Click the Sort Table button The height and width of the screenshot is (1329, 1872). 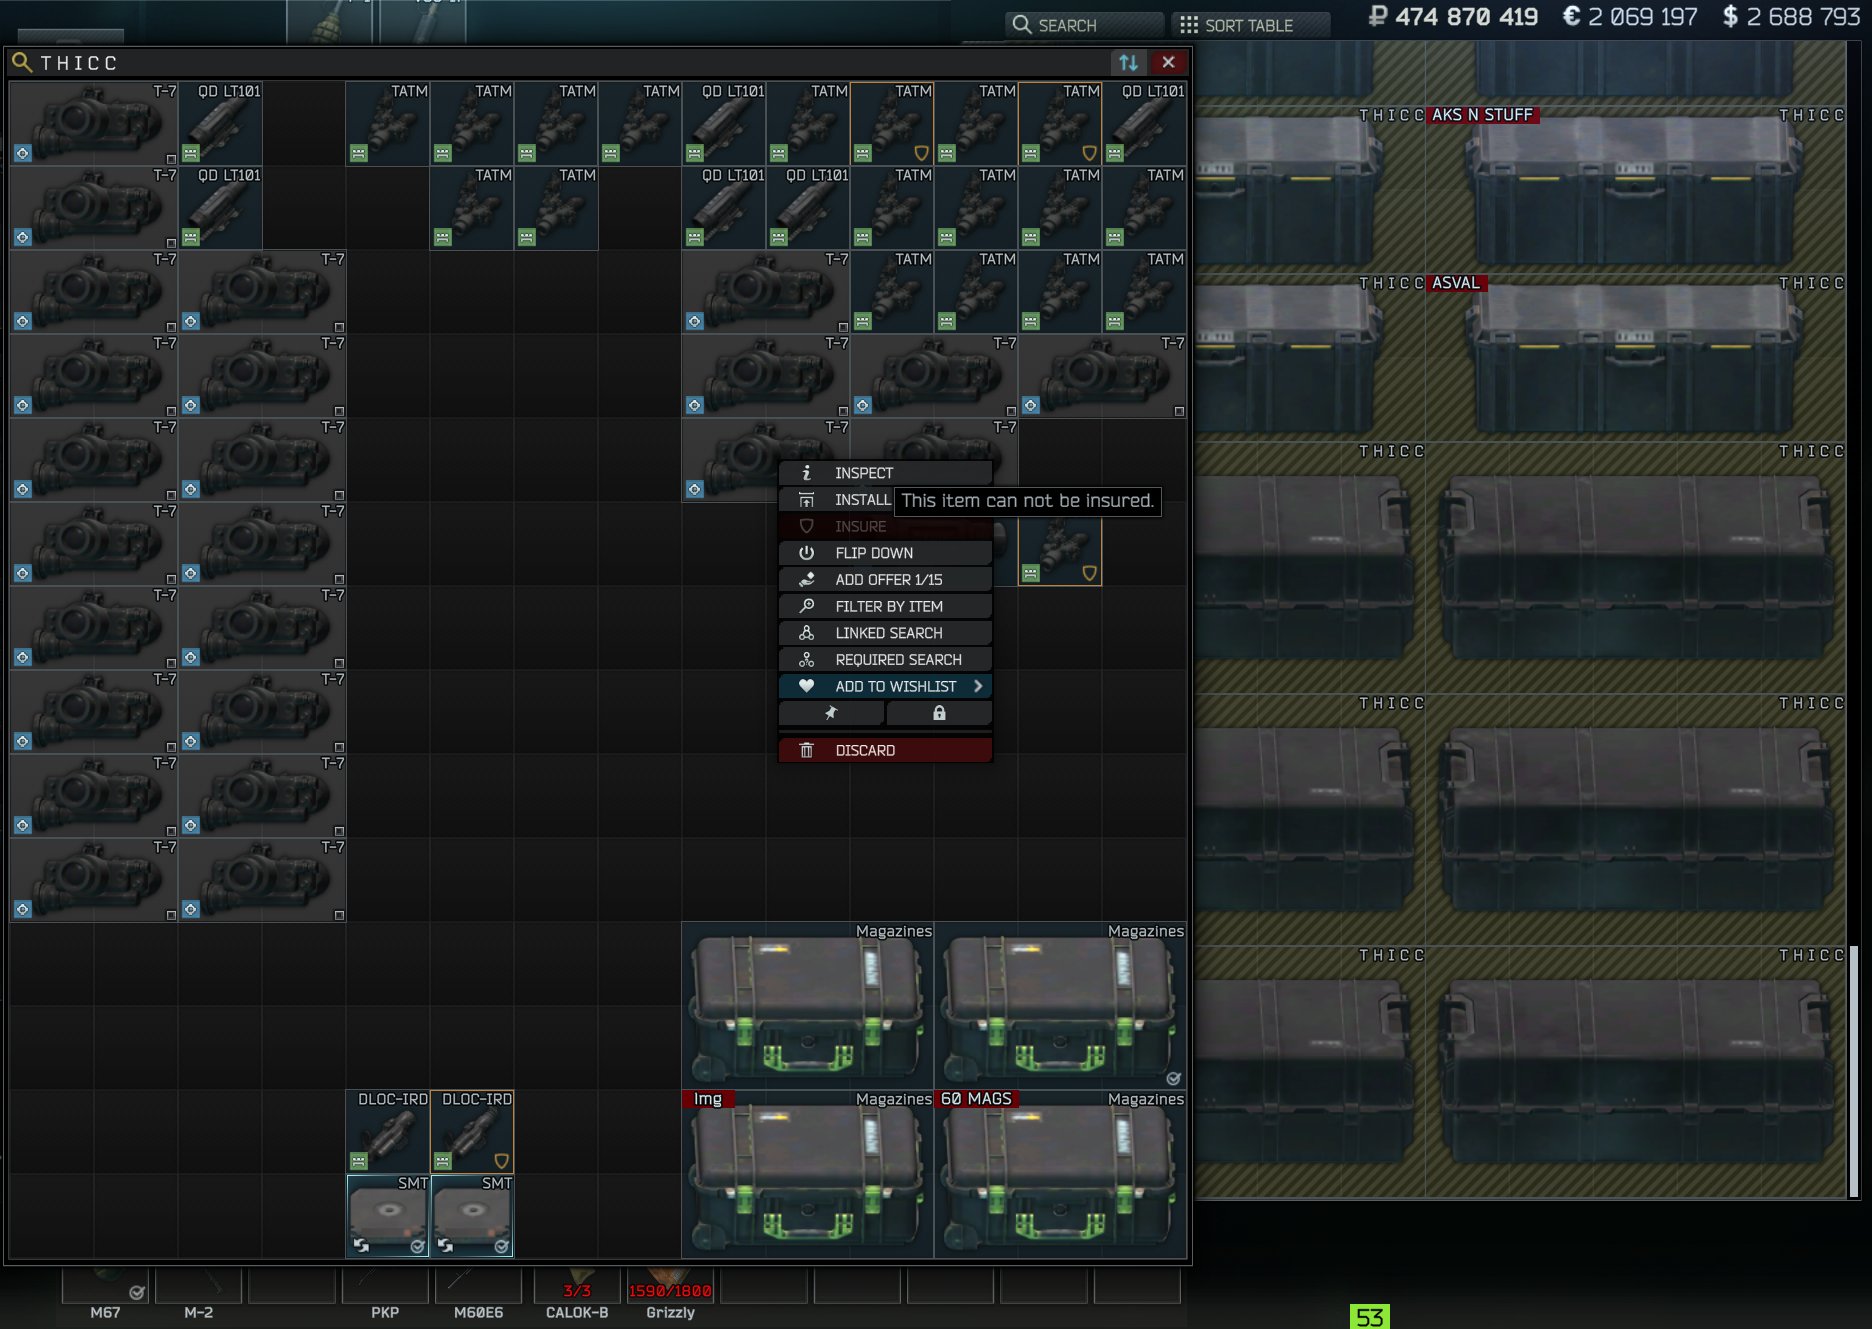(1250, 25)
